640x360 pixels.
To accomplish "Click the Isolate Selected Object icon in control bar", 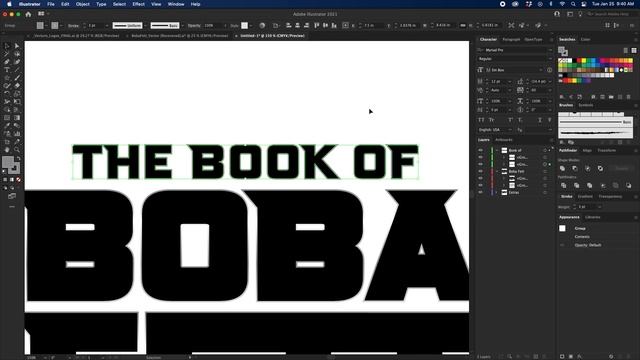I will pos(511,25).
